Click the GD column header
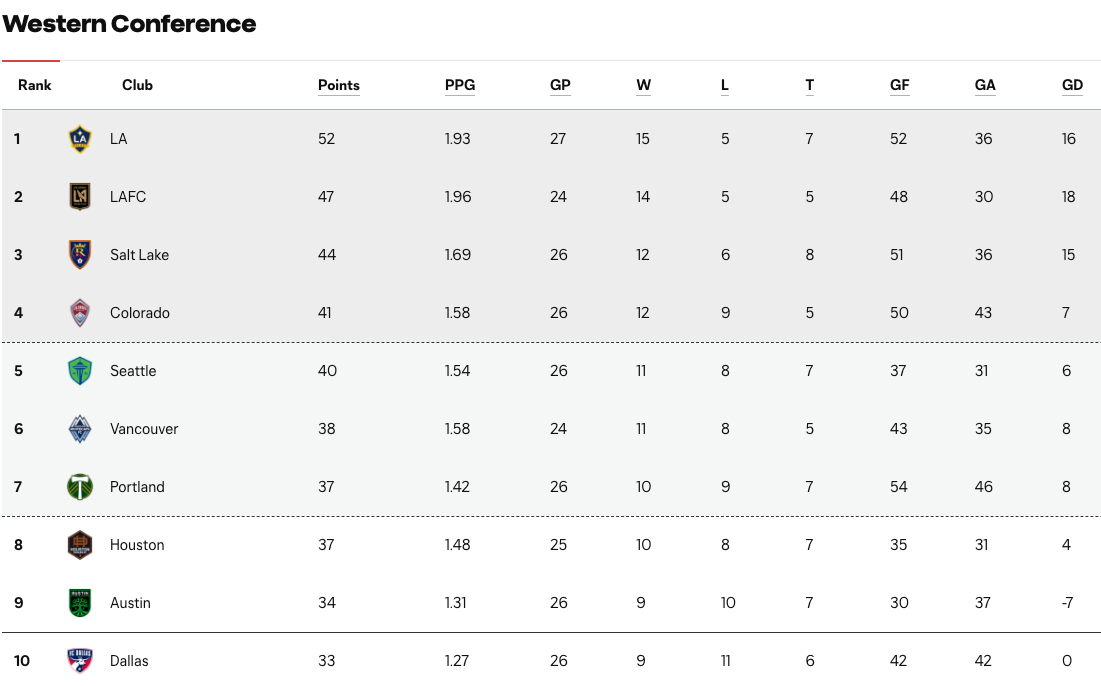Viewport: 1101px width, 686px height. [1072, 85]
